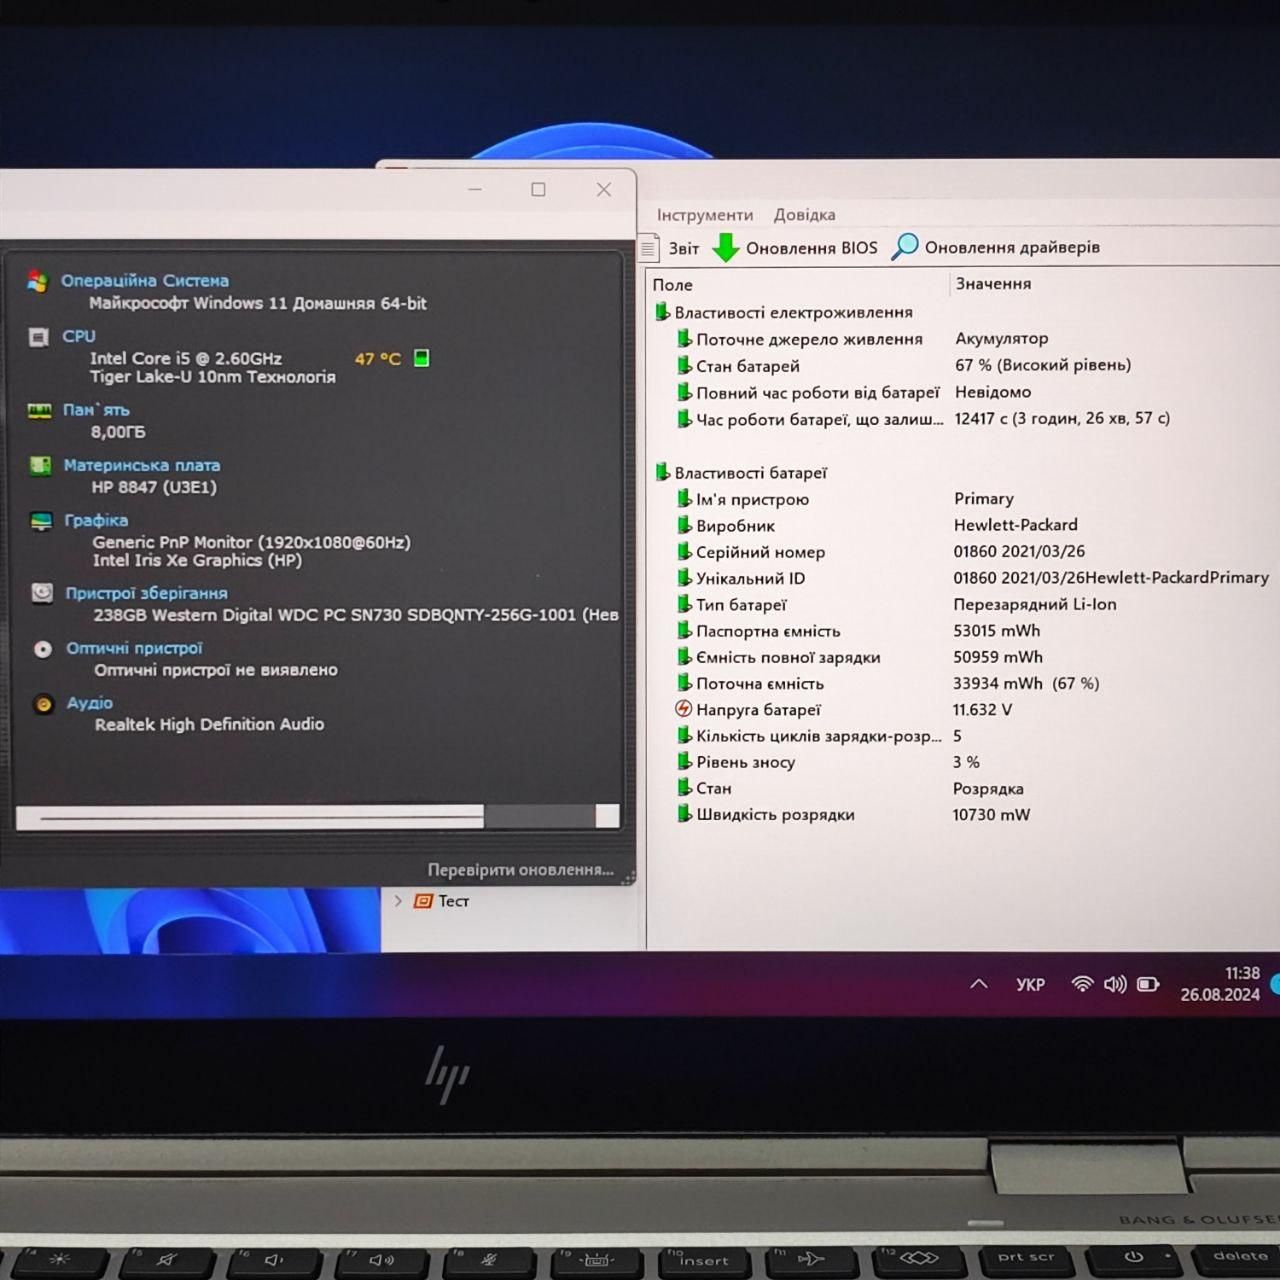Click the Ємність повної зарядки row icon
Image resolution: width=1280 pixels, height=1280 pixels.
click(684, 657)
